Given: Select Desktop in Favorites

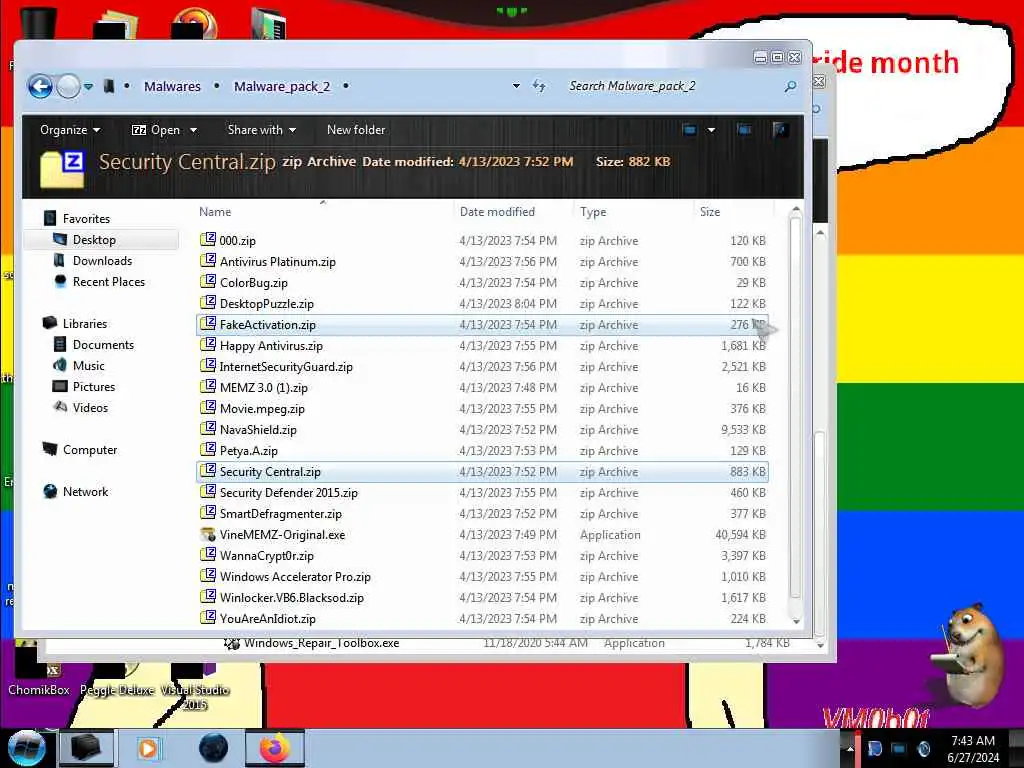Looking at the screenshot, I should tap(94, 240).
